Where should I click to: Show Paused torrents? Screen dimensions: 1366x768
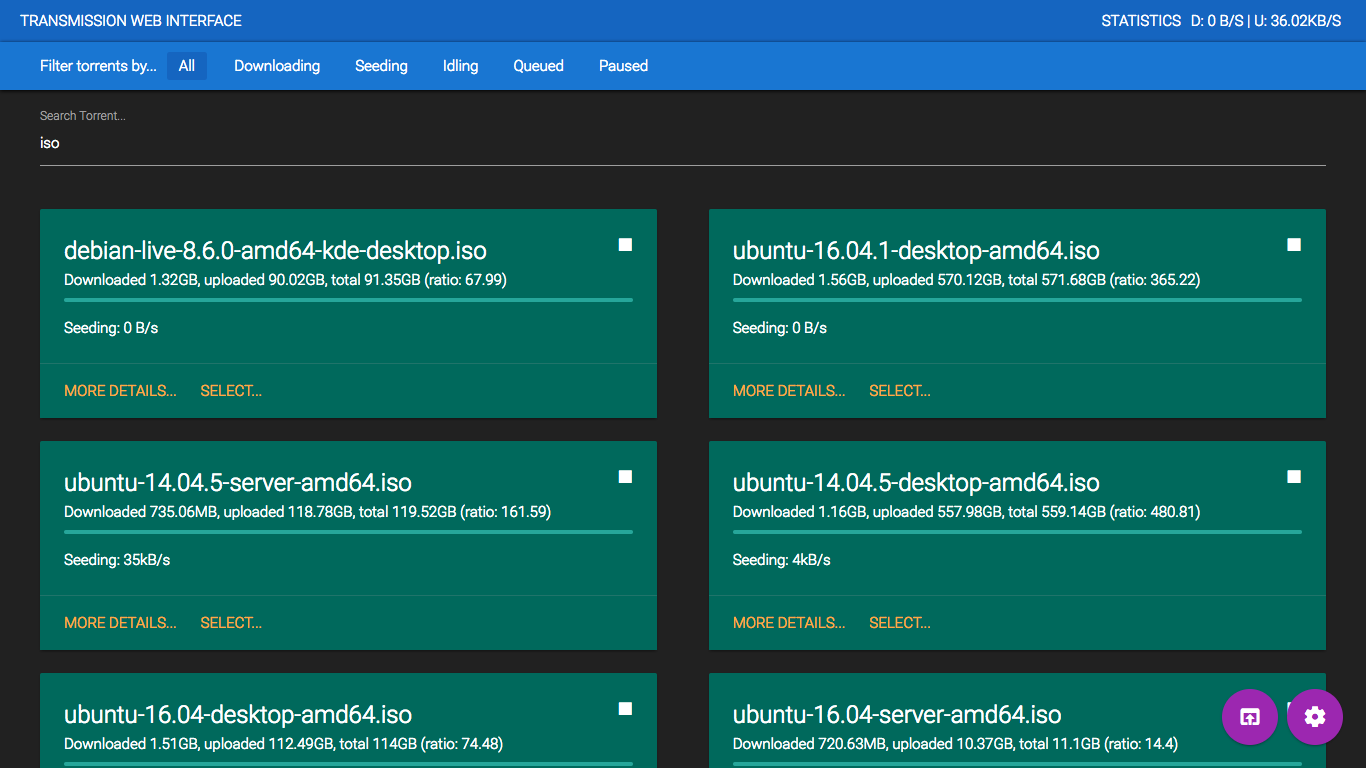[624, 66]
